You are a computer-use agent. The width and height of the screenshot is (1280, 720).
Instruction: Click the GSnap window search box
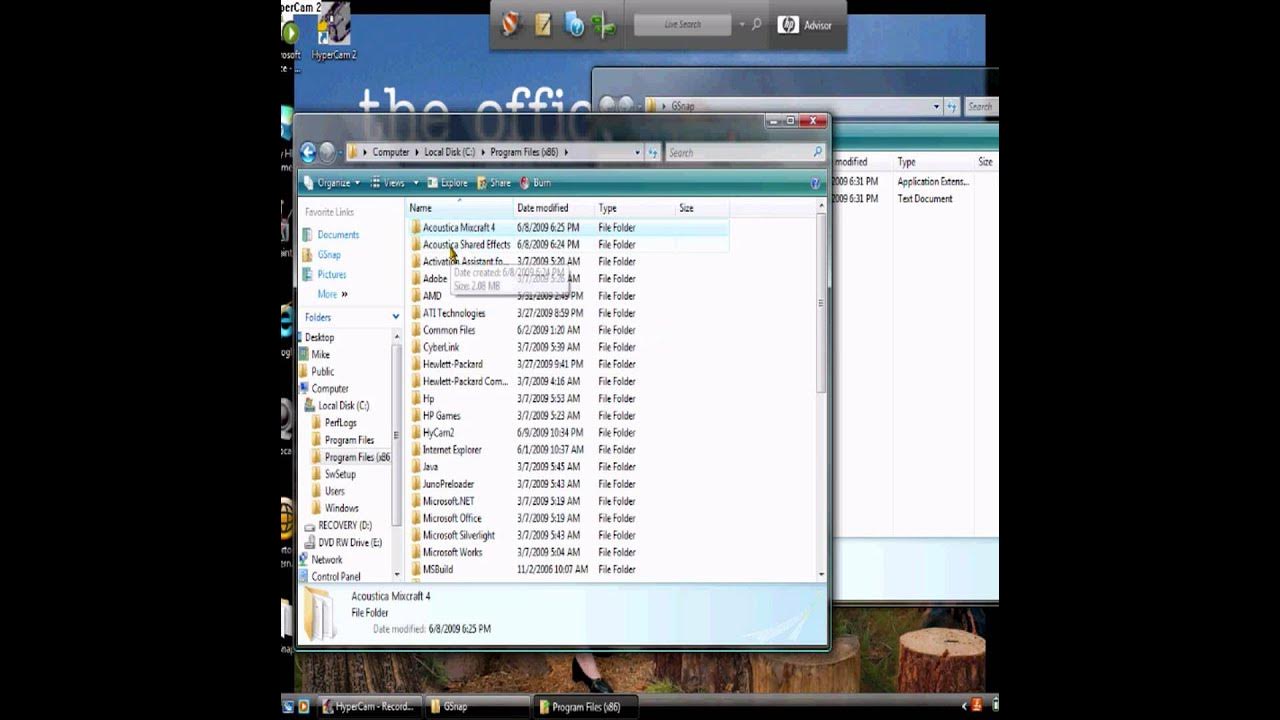[981, 106]
